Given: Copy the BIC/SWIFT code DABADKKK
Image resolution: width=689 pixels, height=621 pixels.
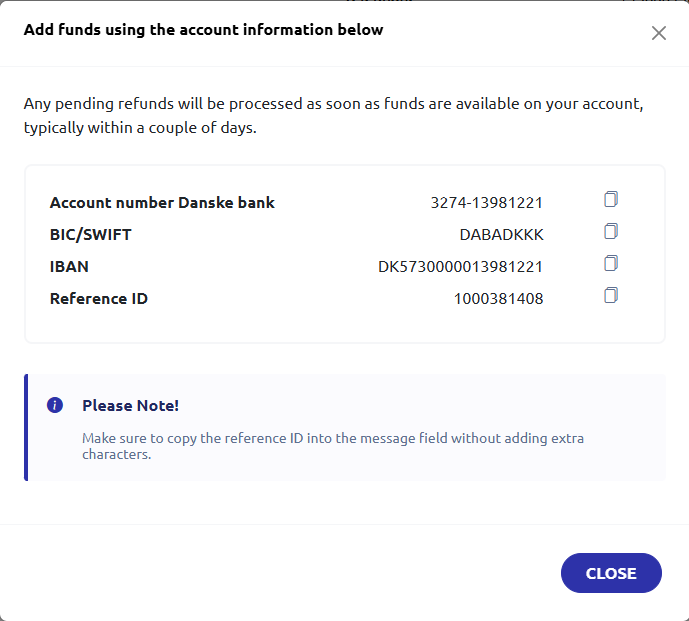Looking at the screenshot, I should point(611,231).
